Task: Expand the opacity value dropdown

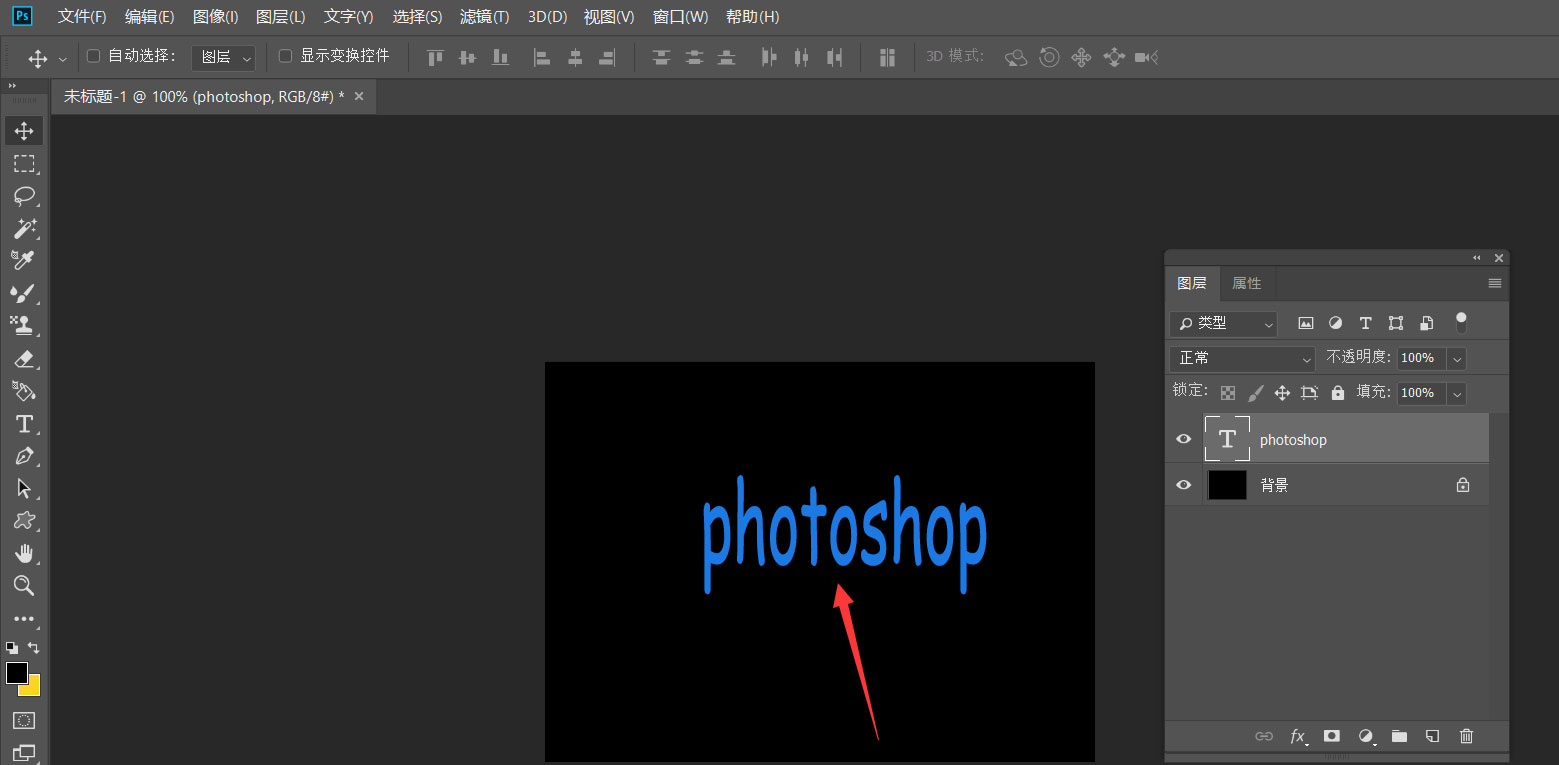Action: (x=1457, y=358)
